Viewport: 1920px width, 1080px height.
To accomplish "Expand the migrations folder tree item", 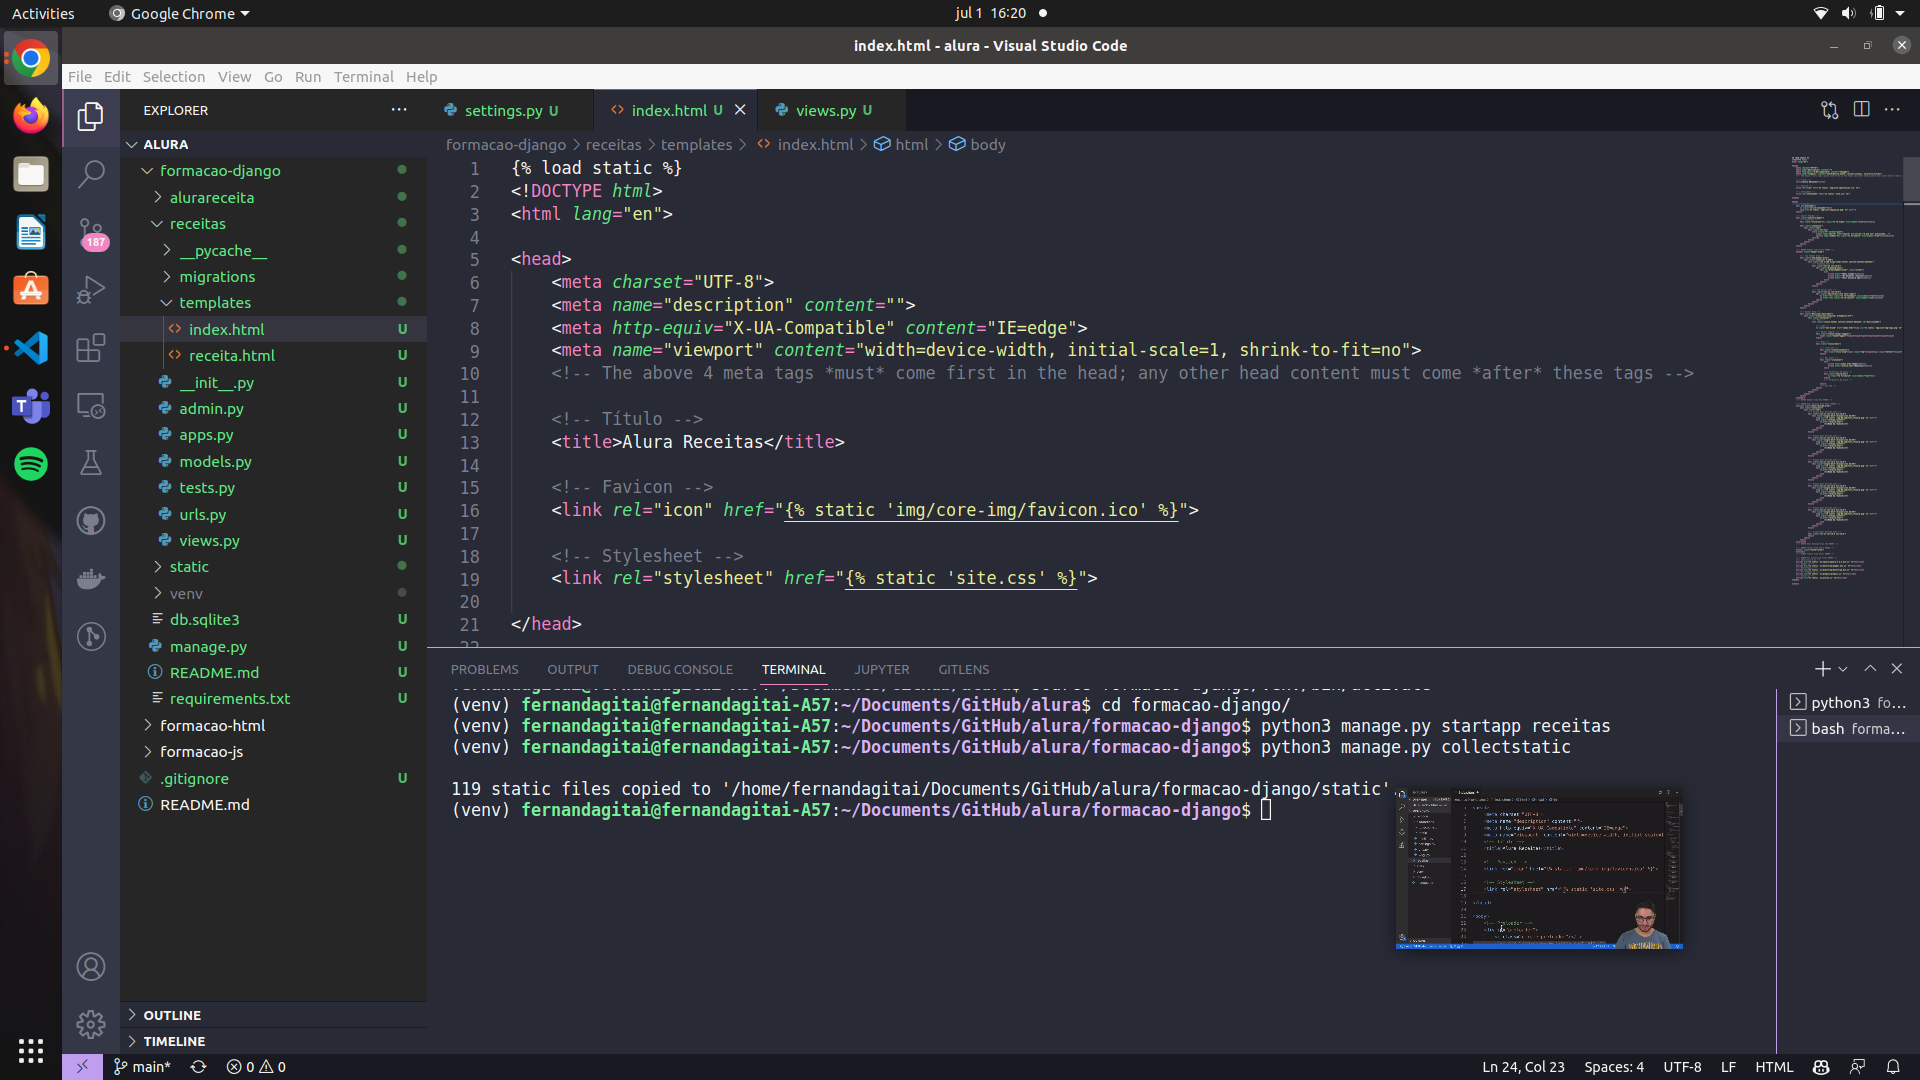I will pos(216,276).
